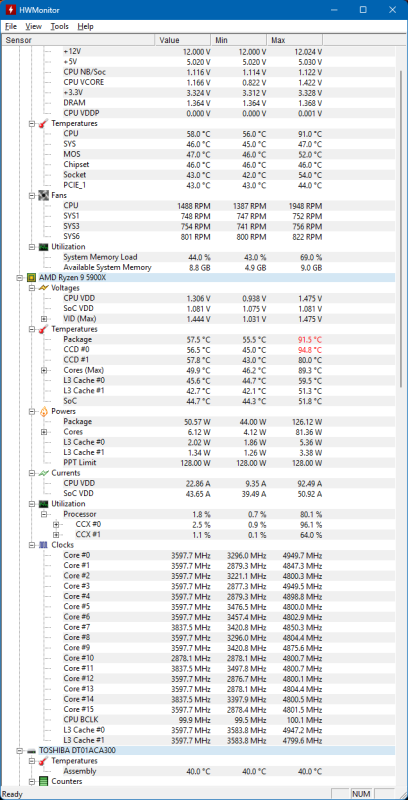Expand the Cores power entry
This screenshot has width=408, height=800.
[x=44, y=432]
